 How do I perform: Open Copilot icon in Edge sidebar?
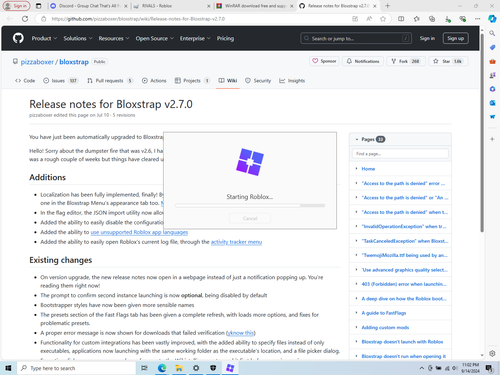coord(492,19)
